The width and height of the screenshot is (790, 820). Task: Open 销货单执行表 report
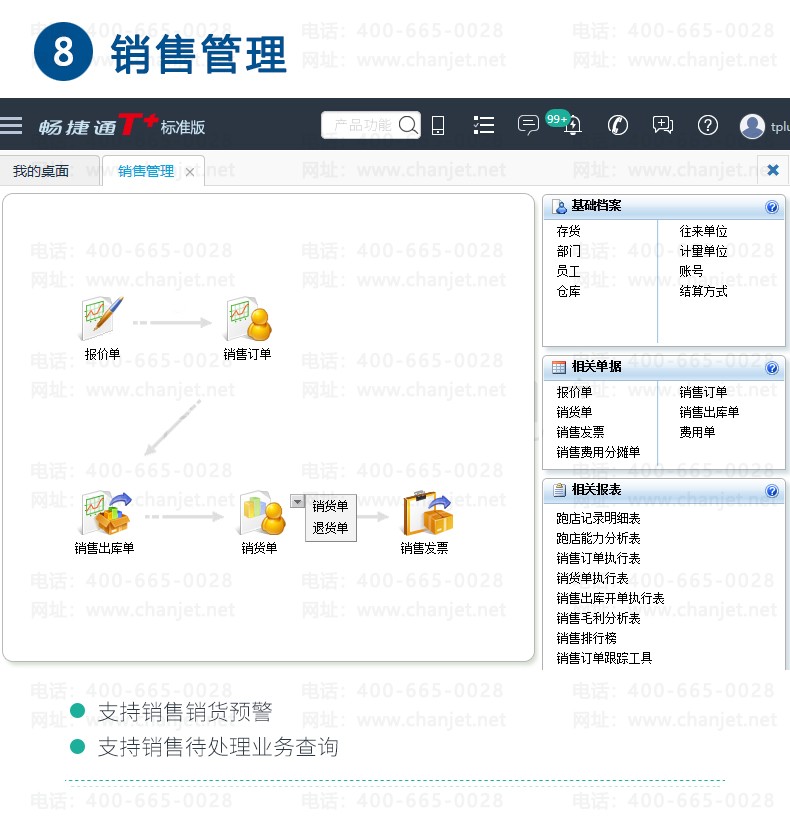(x=592, y=578)
